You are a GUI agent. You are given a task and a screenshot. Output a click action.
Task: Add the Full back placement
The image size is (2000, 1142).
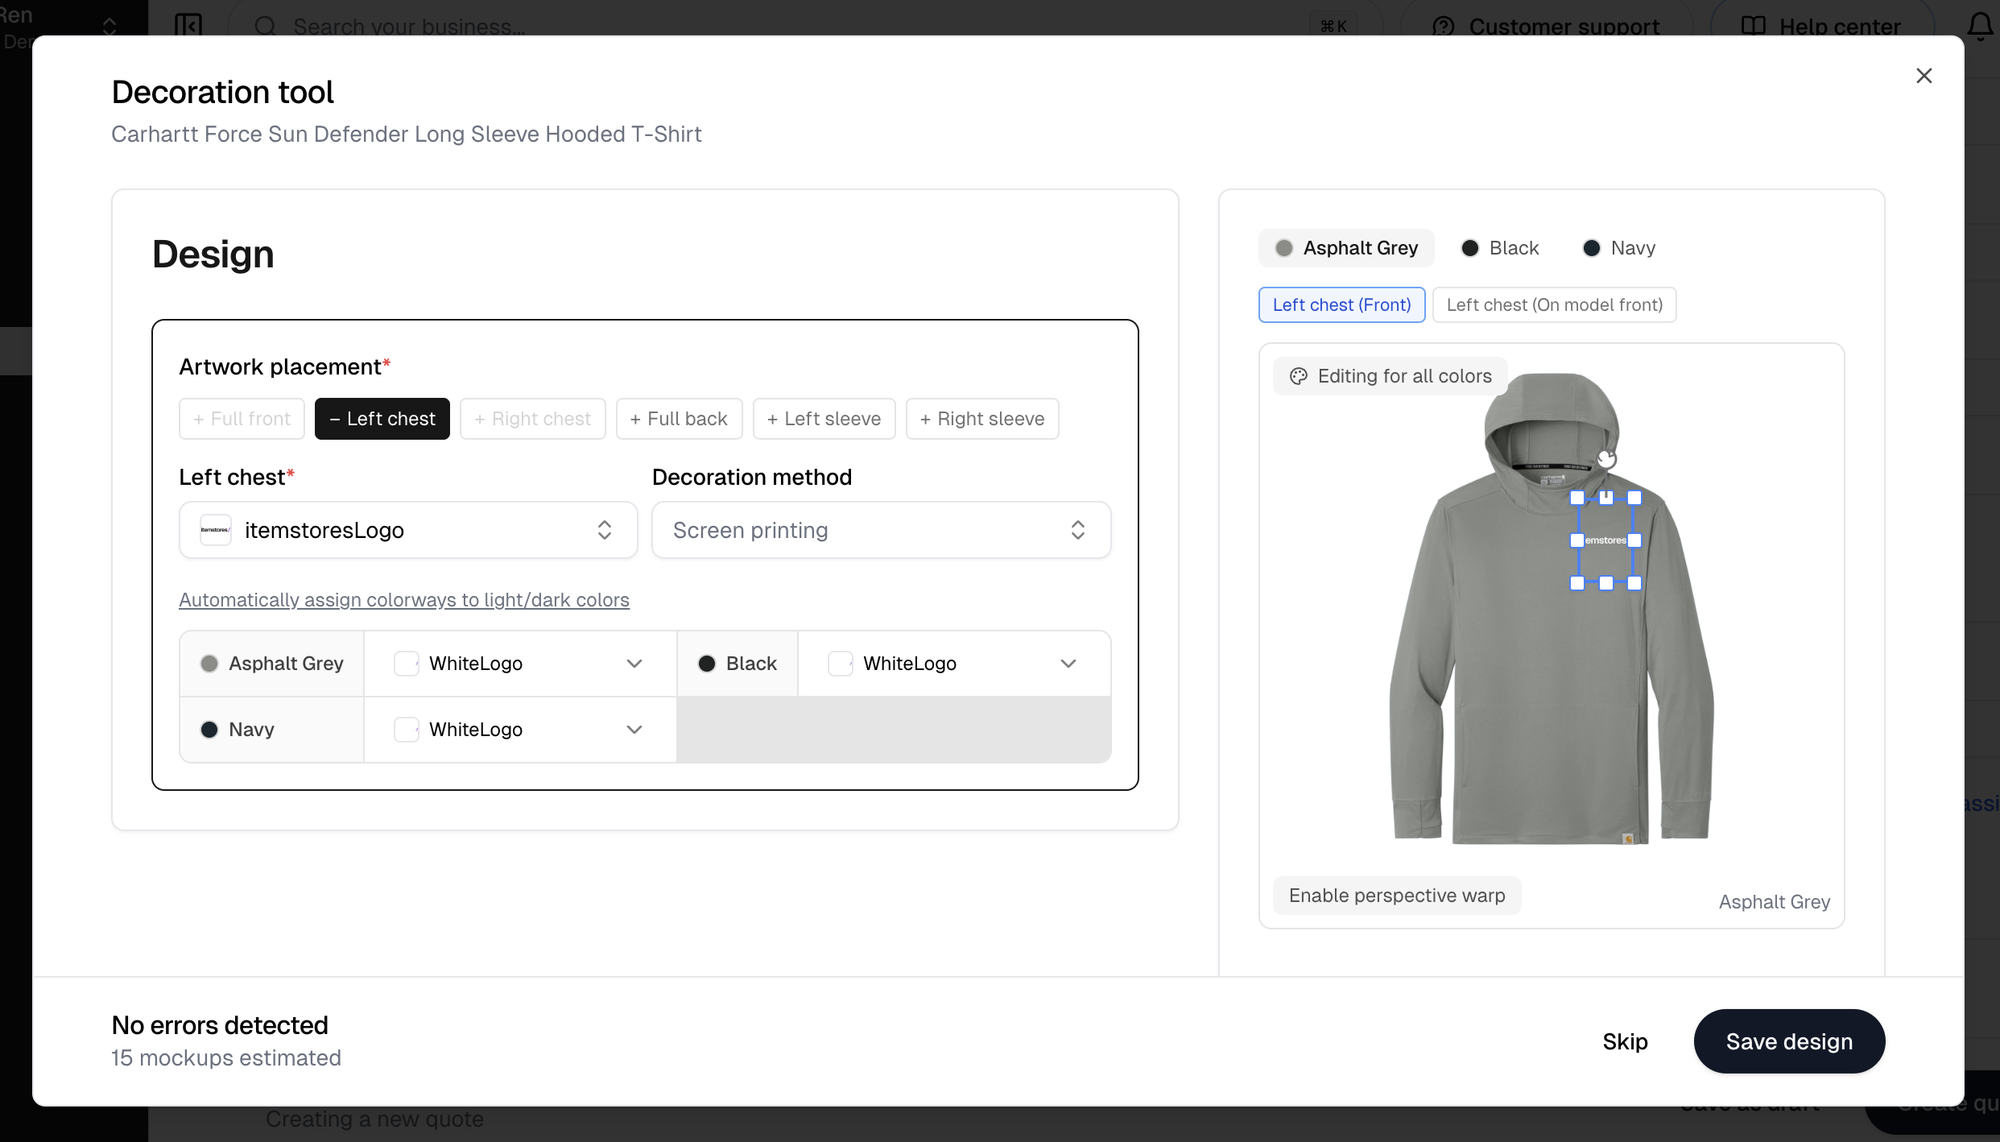click(679, 419)
